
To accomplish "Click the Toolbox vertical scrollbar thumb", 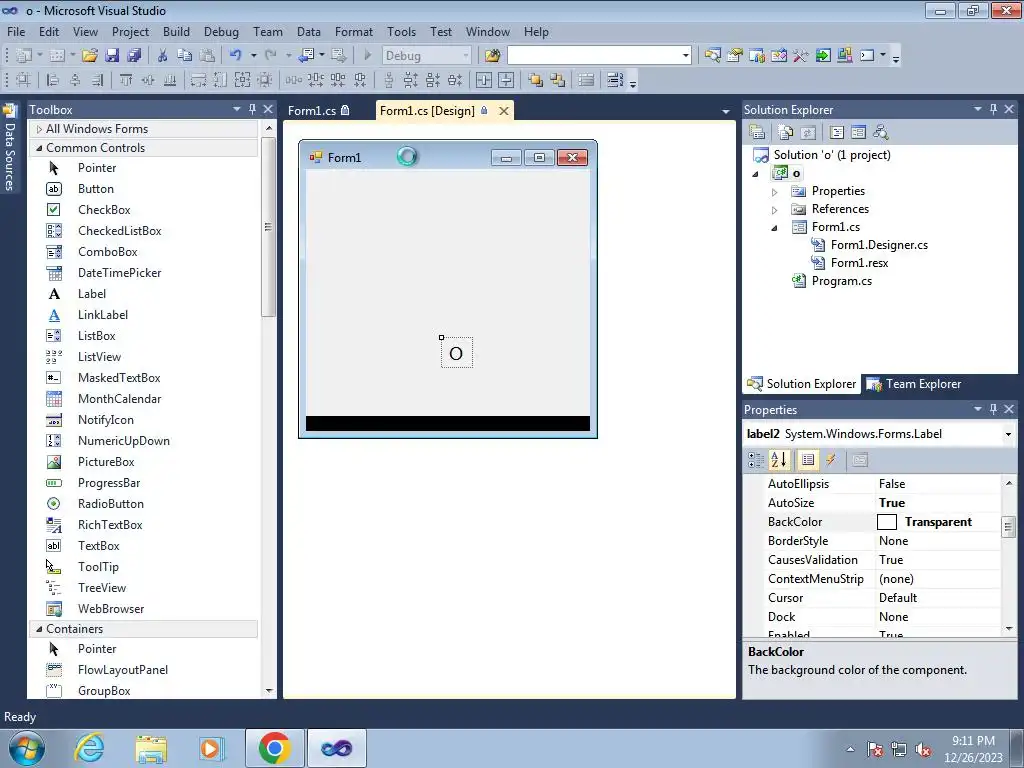I will click(268, 227).
